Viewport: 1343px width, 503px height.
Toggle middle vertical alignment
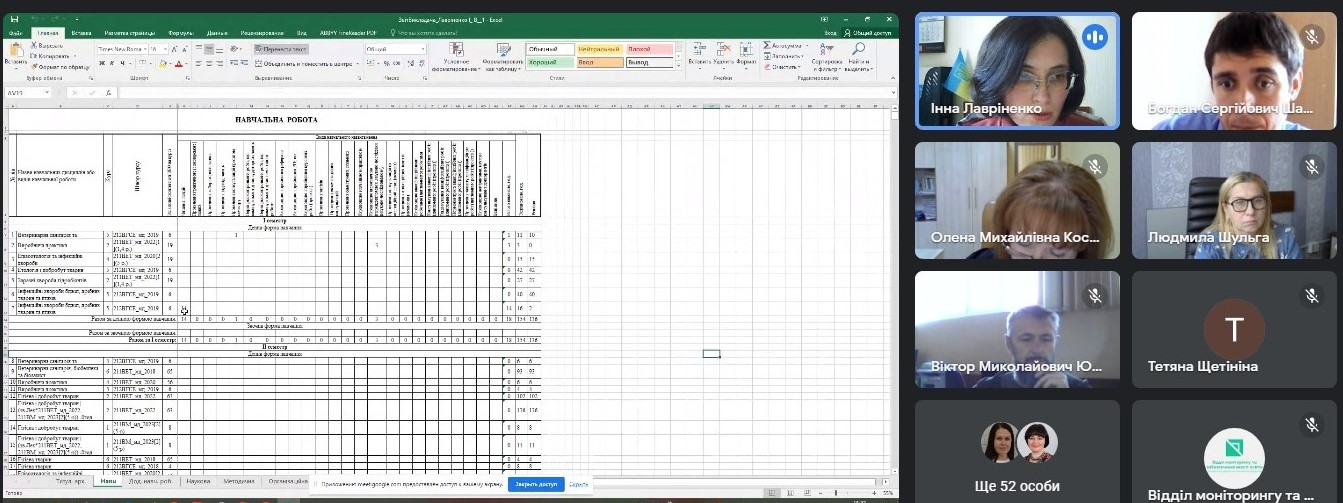pos(209,49)
